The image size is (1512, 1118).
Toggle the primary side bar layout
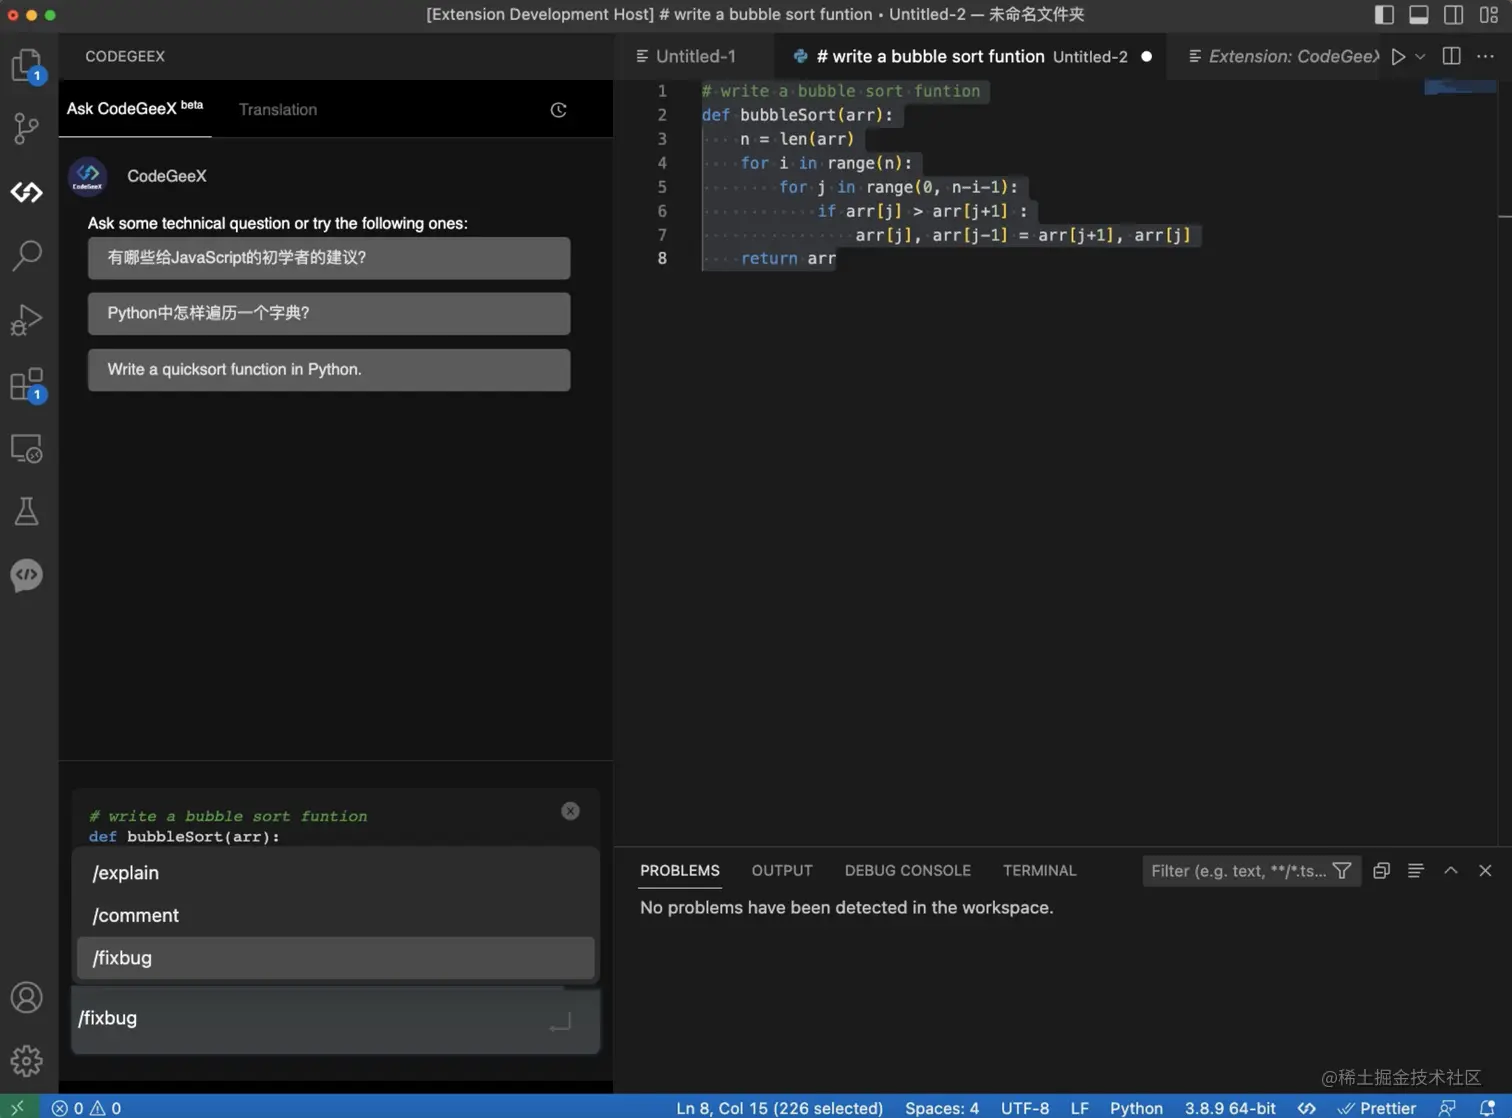tap(1384, 14)
